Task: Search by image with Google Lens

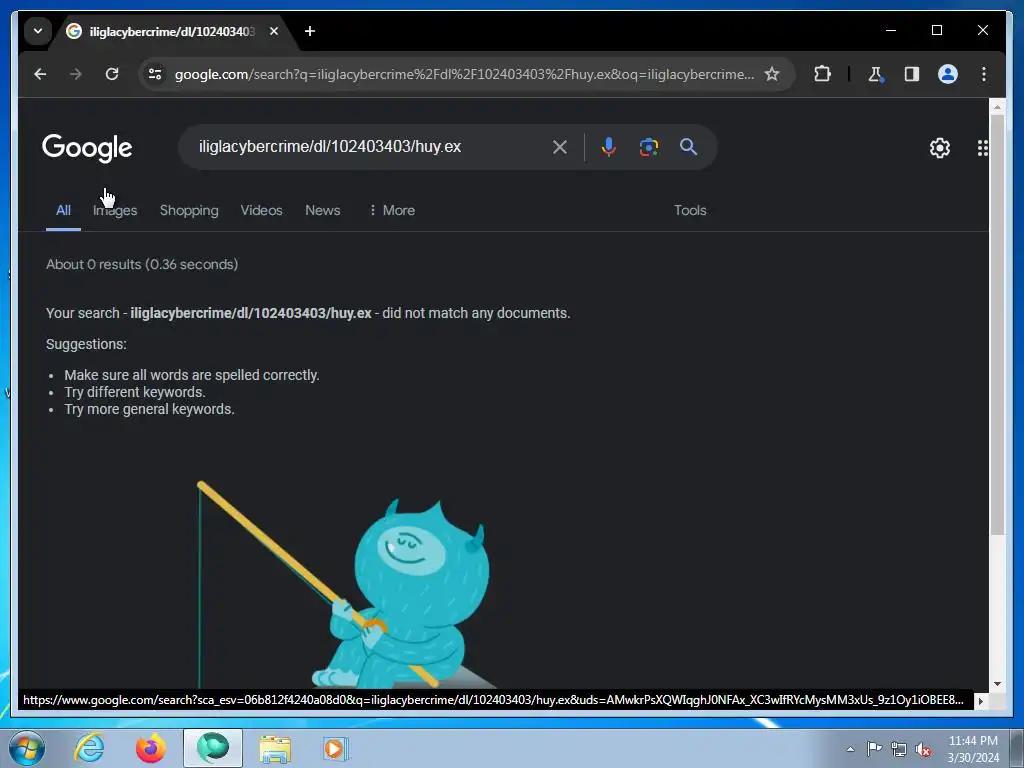Action: pos(648,147)
